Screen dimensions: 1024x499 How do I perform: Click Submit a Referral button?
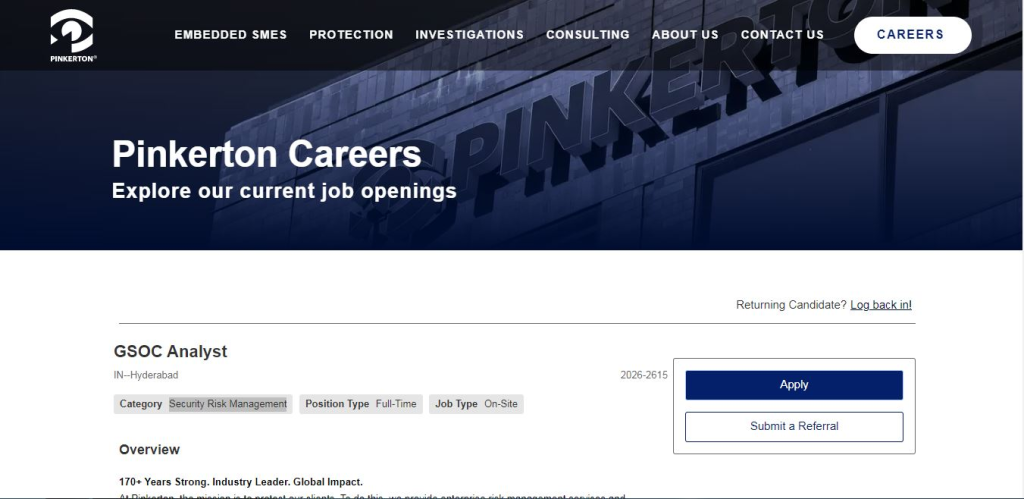click(x=794, y=427)
